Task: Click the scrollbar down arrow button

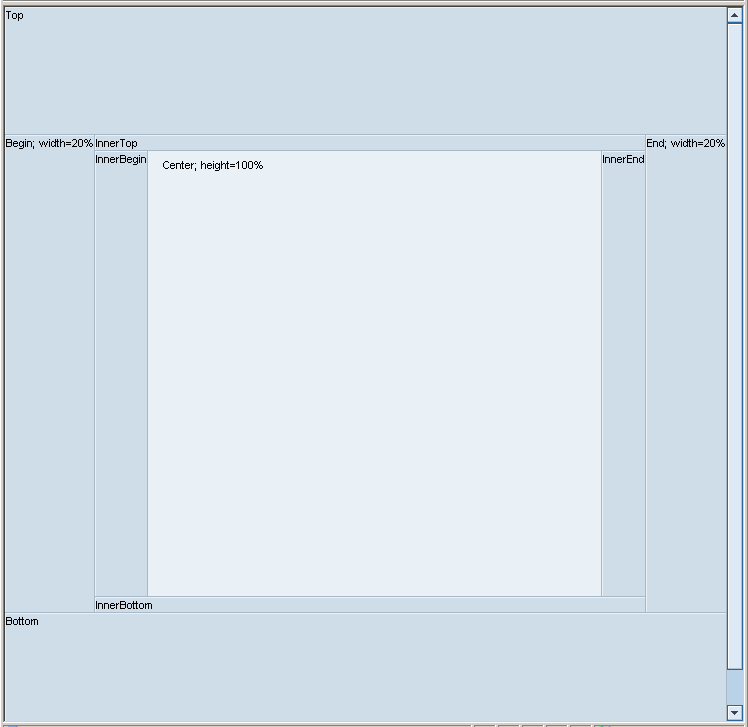Action: click(735, 713)
